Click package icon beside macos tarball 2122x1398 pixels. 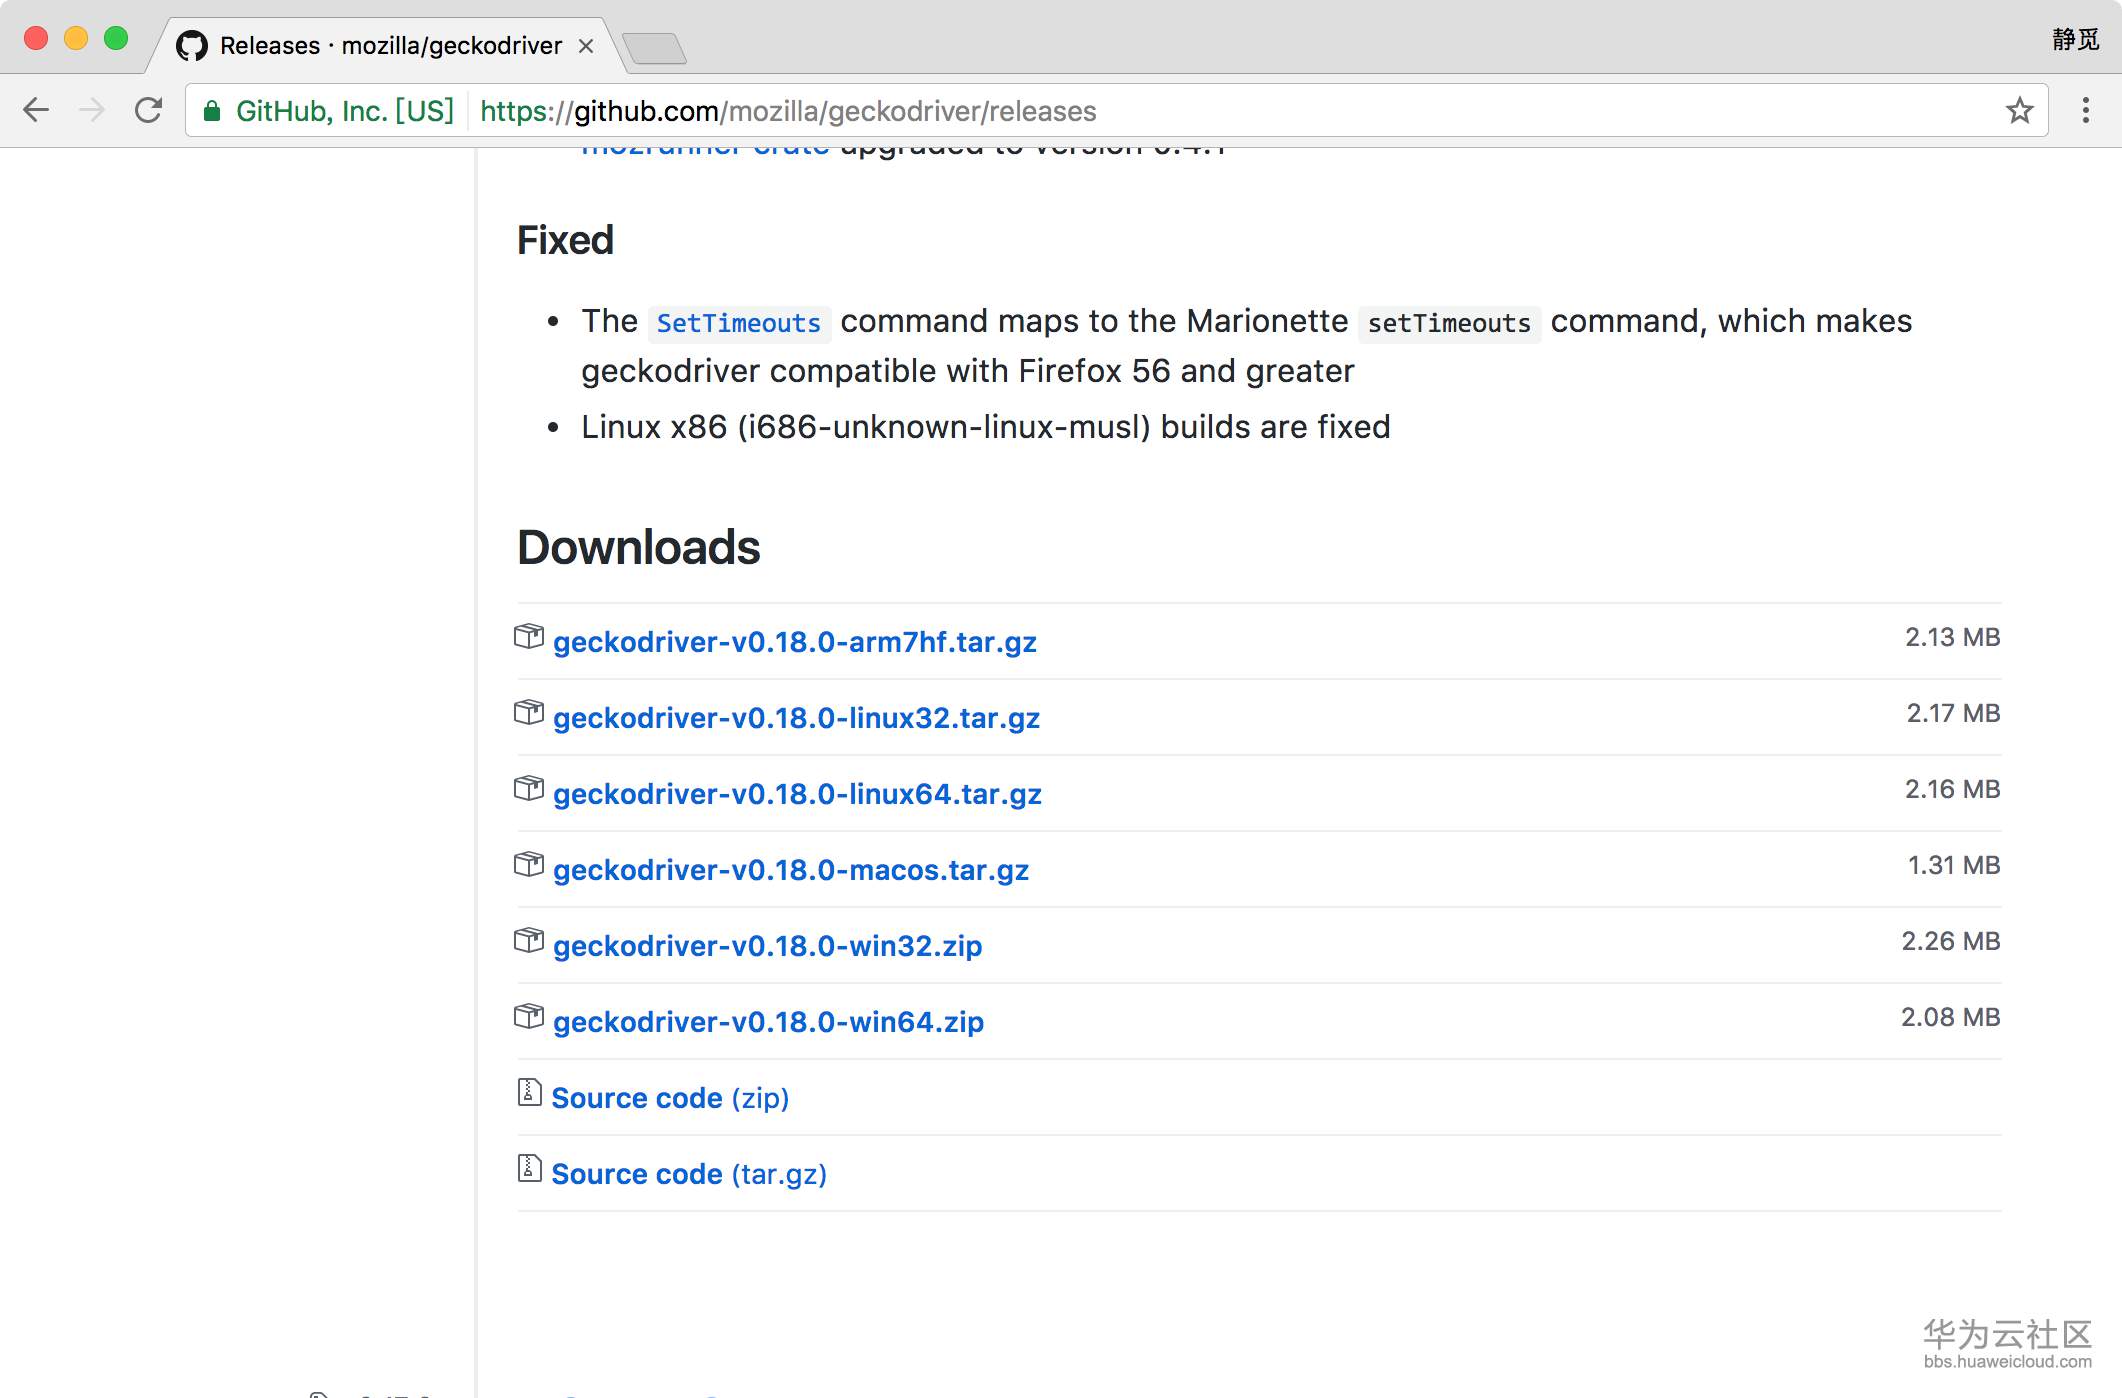[x=528, y=864]
